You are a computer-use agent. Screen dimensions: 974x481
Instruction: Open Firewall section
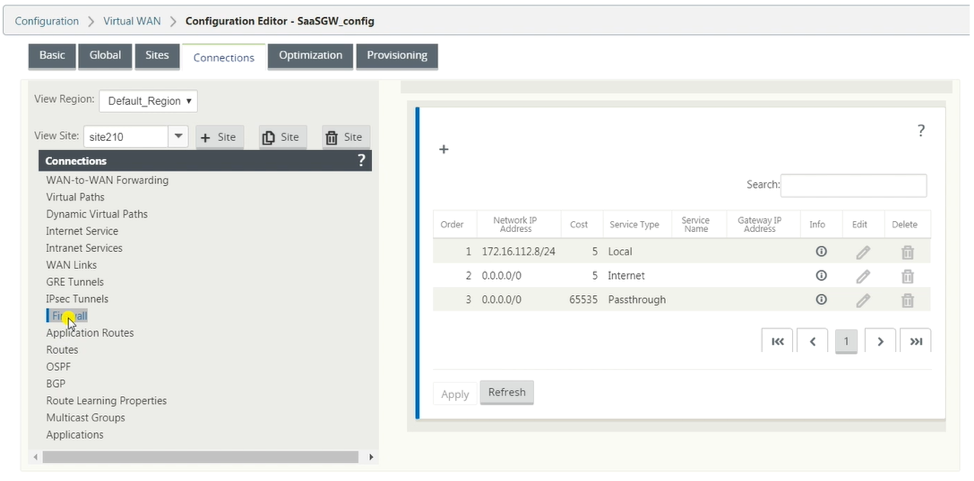67,316
